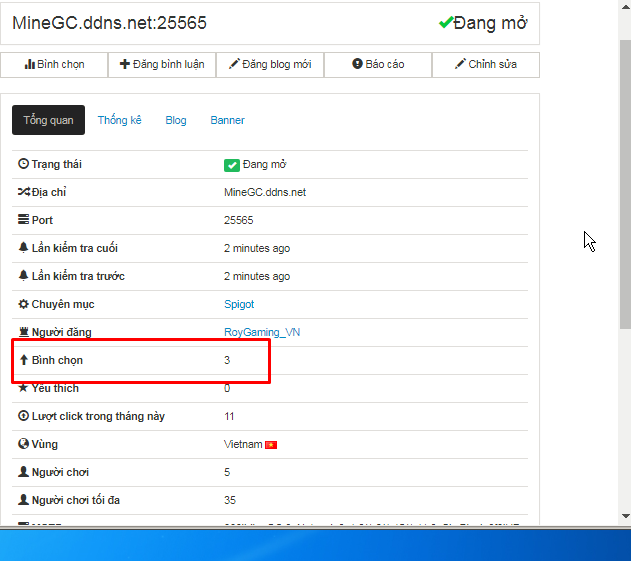This screenshot has height=561, width=631.
Task: Open the Banner tab
Action: (227, 120)
